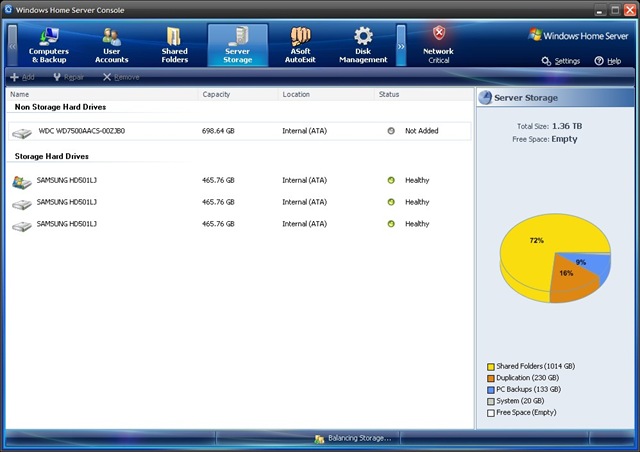The height and width of the screenshot is (452, 640).
Task: Open User Accounts tab
Action: pyautogui.click(x=111, y=45)
